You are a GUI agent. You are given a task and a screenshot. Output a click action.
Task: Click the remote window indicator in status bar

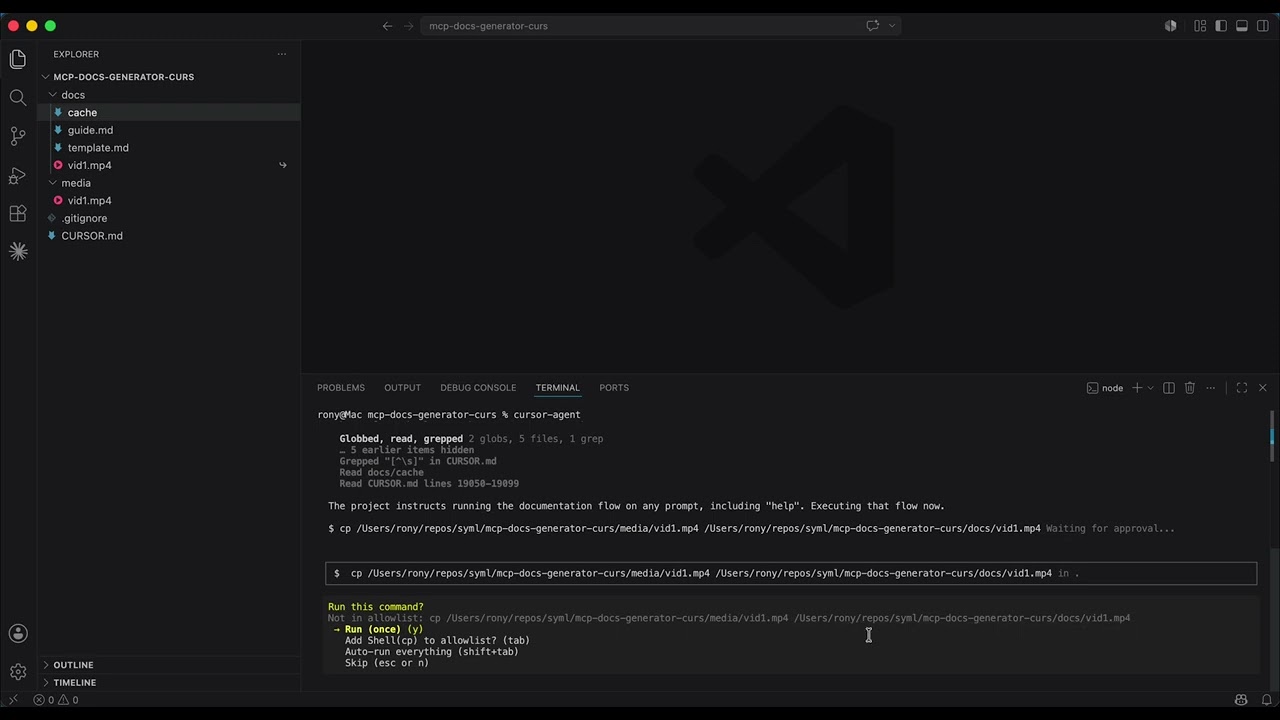tap(13, 700)
